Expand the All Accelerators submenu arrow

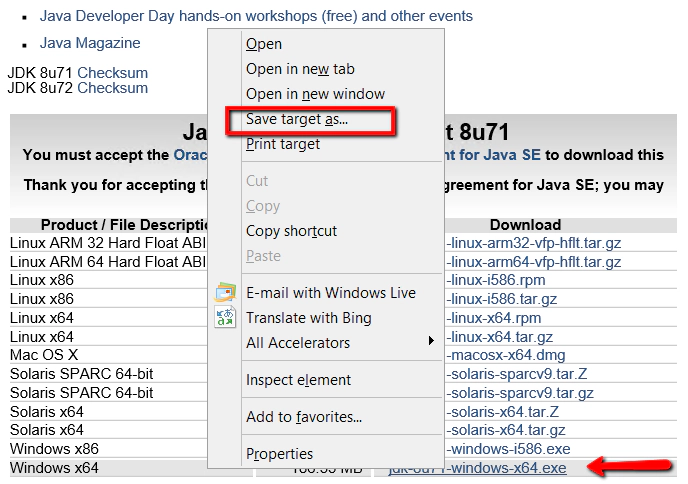432,343
